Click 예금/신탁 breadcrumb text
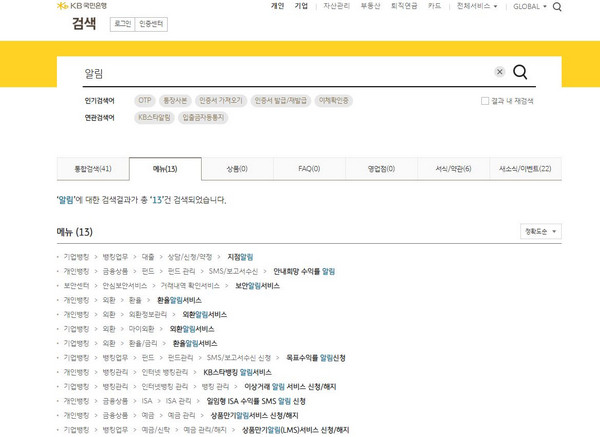This screenshot has width=600, height=437. (x=155, y=430)
